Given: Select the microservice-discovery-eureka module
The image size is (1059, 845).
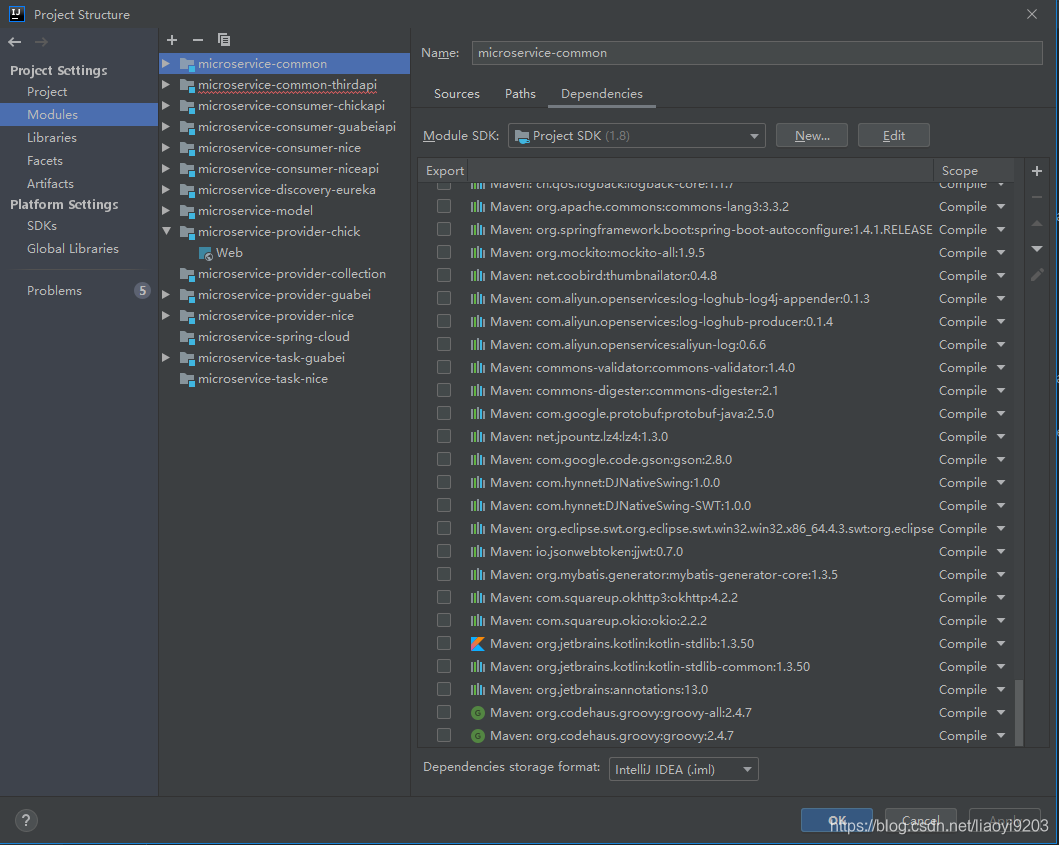Looking at the screenshot, I should point(286,190).
